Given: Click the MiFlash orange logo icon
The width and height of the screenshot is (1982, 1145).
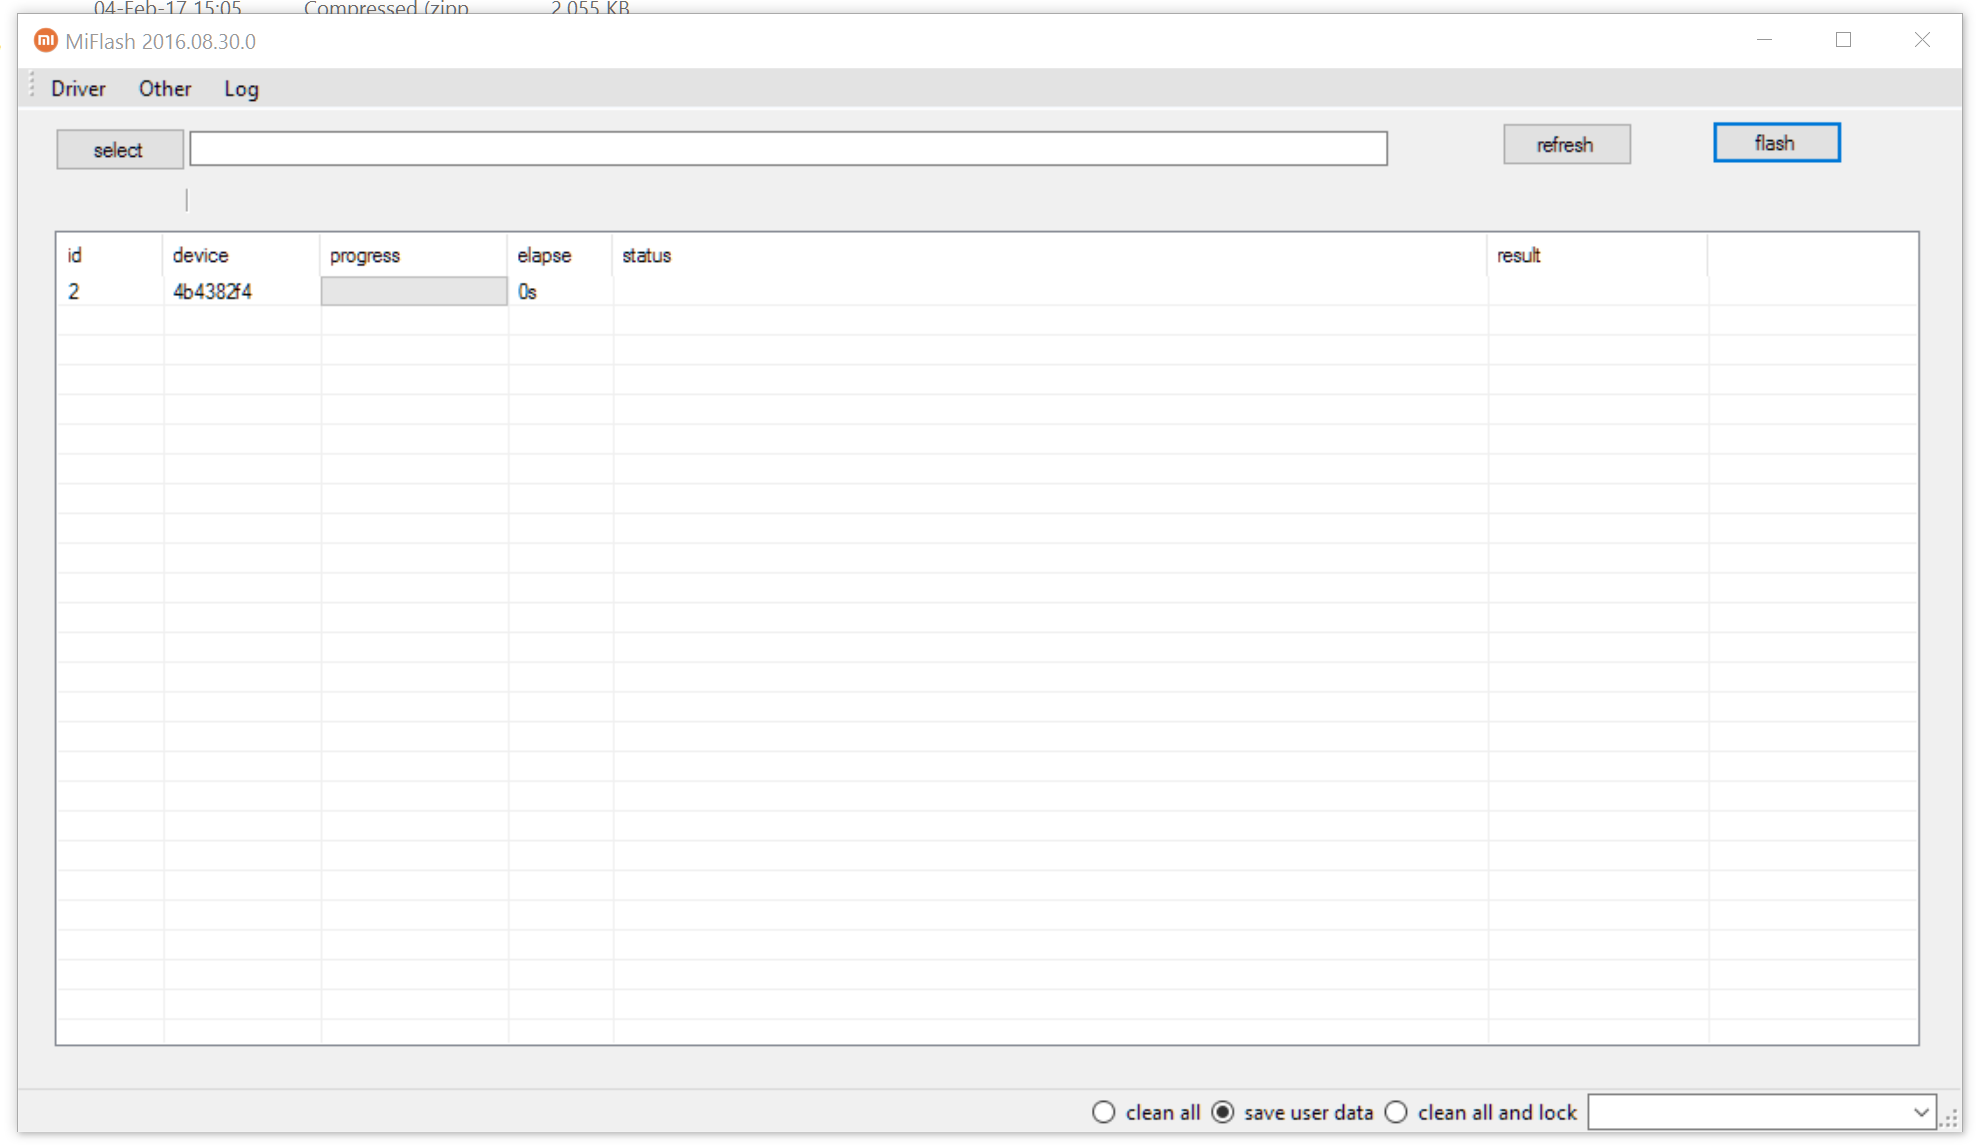Looking at the screenshot, I should [46, 40].
